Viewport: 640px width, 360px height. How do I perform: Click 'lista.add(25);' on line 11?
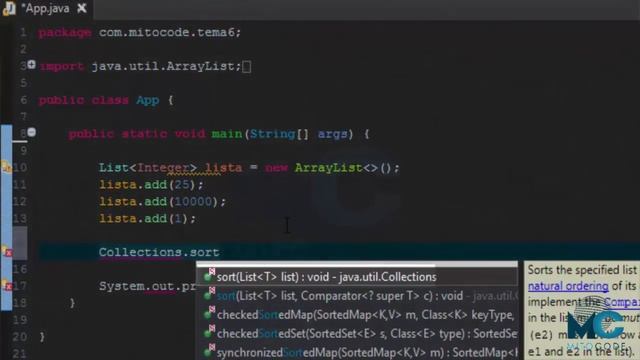tap(151, 184)
